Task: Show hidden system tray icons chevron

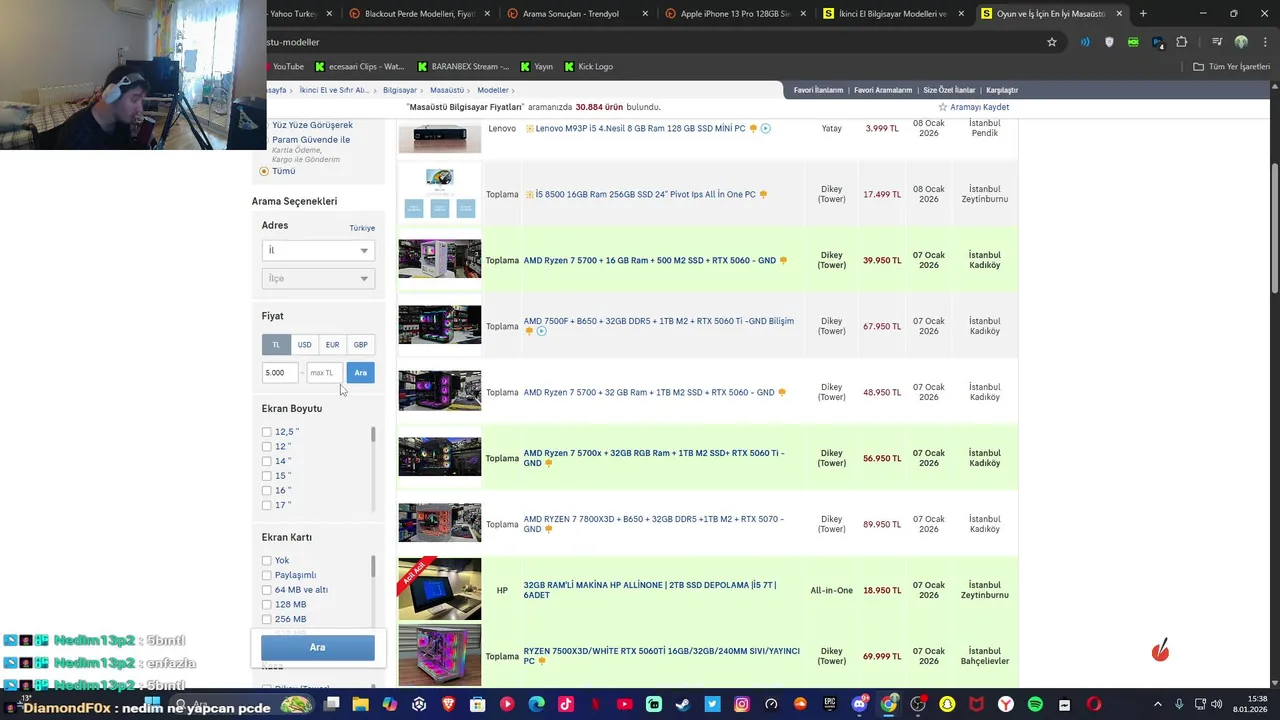Action: click(x=1158, y=705)
